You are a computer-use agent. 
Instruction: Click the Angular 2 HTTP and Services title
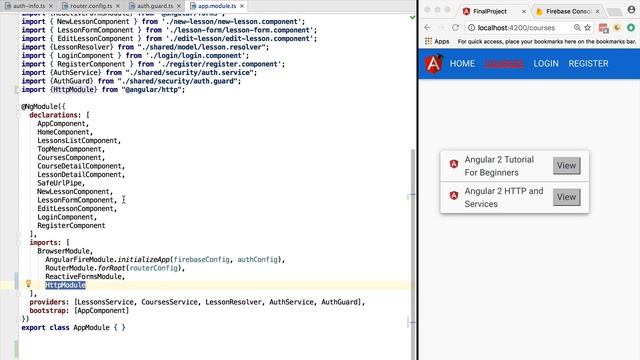pos(504,197)
